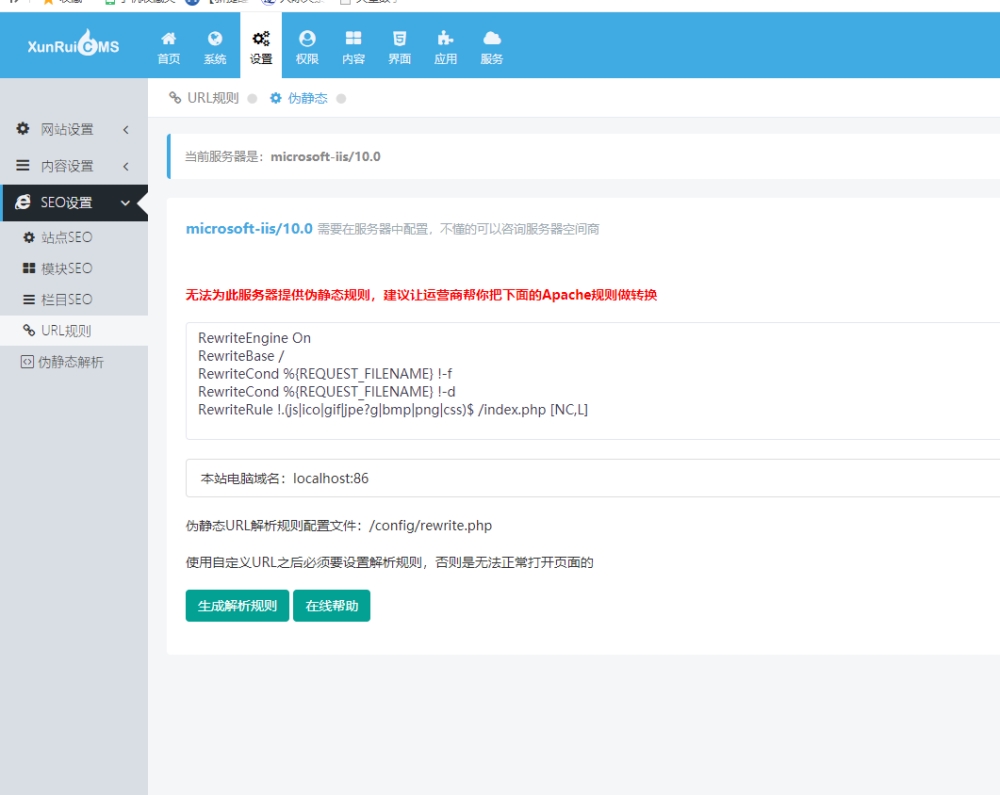
Task: Expand the 内容设置 chevron
Action: pyautogui.click(x=126, y=166)
